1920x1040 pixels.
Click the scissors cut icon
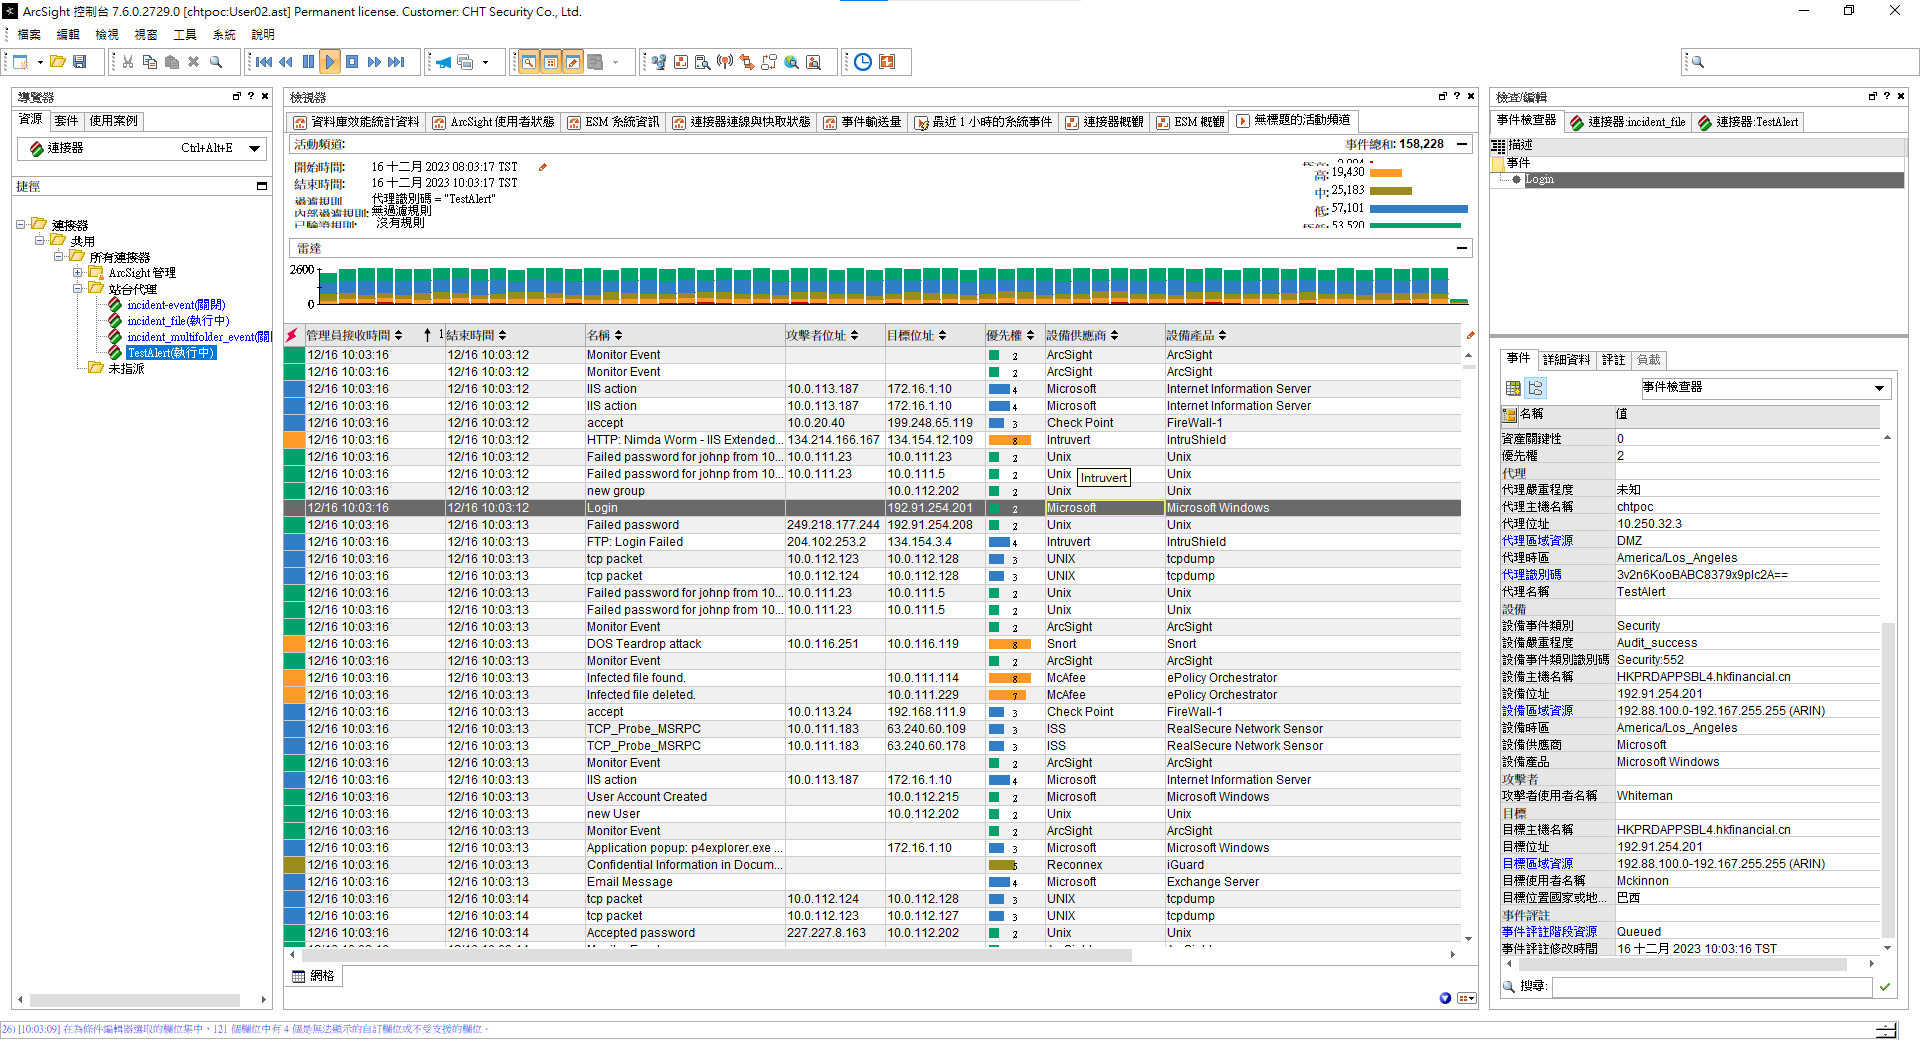(x=128, y=62)
